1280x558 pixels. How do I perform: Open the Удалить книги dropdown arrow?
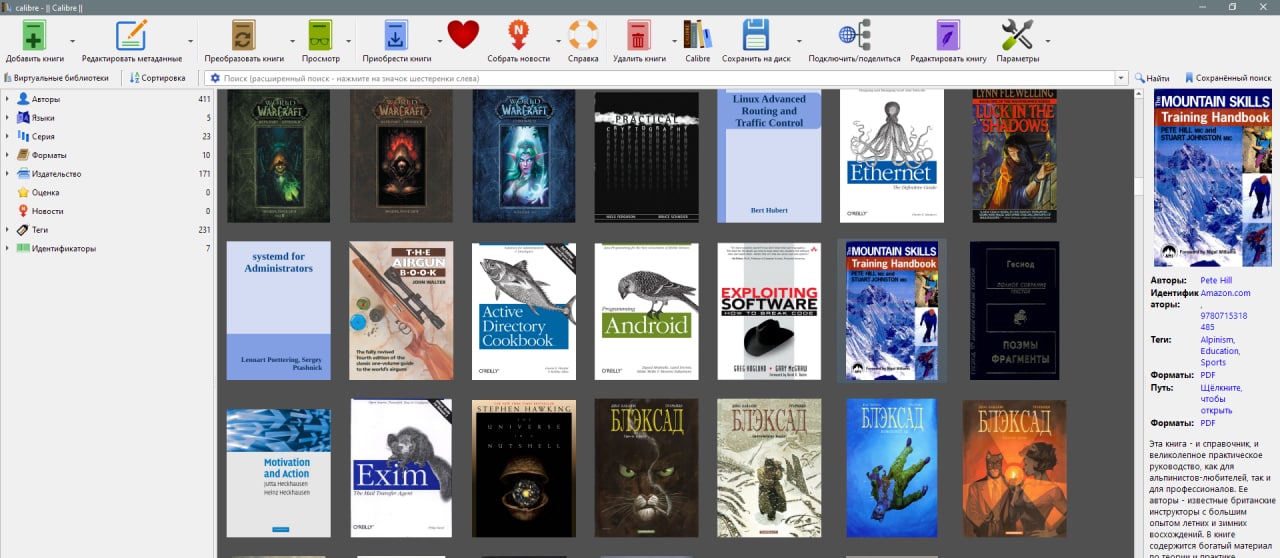(675, 41)
